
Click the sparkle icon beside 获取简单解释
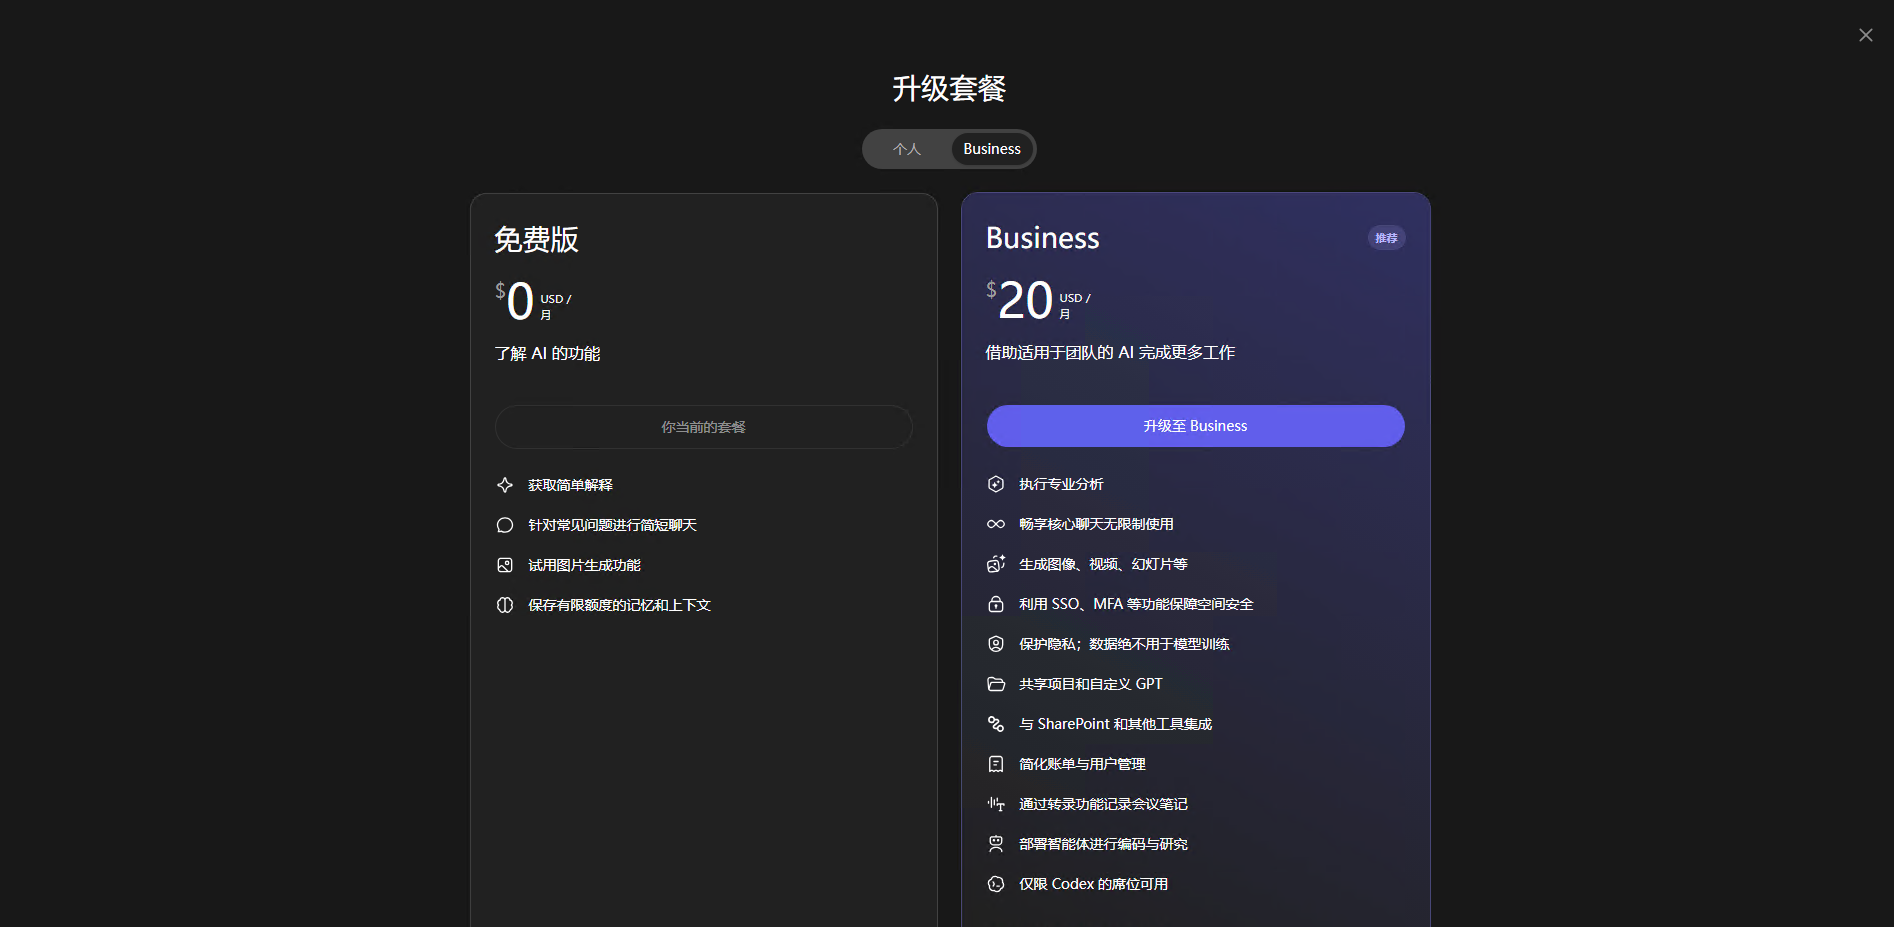(505, 485)
